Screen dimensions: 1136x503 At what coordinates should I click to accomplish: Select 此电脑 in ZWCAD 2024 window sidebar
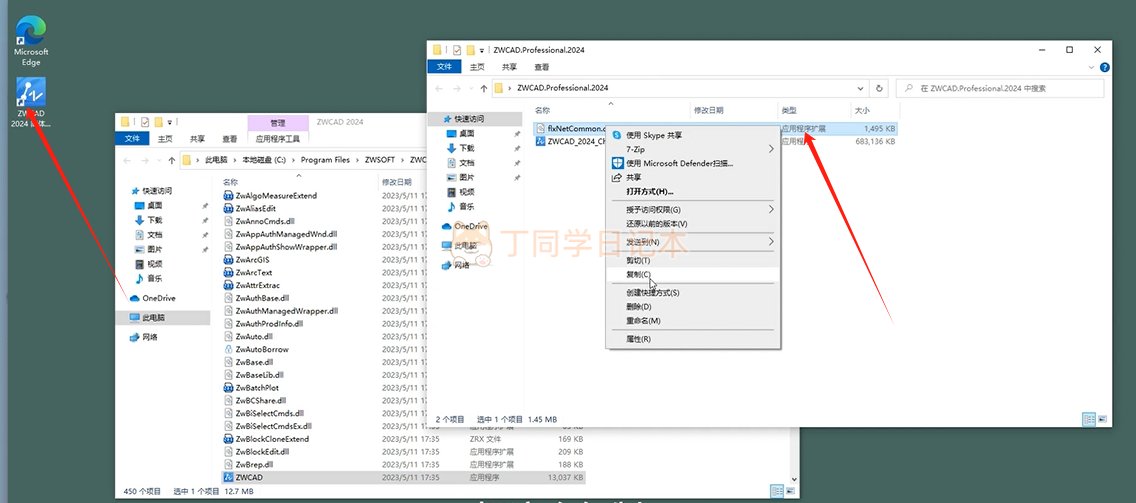click(147, 317)
